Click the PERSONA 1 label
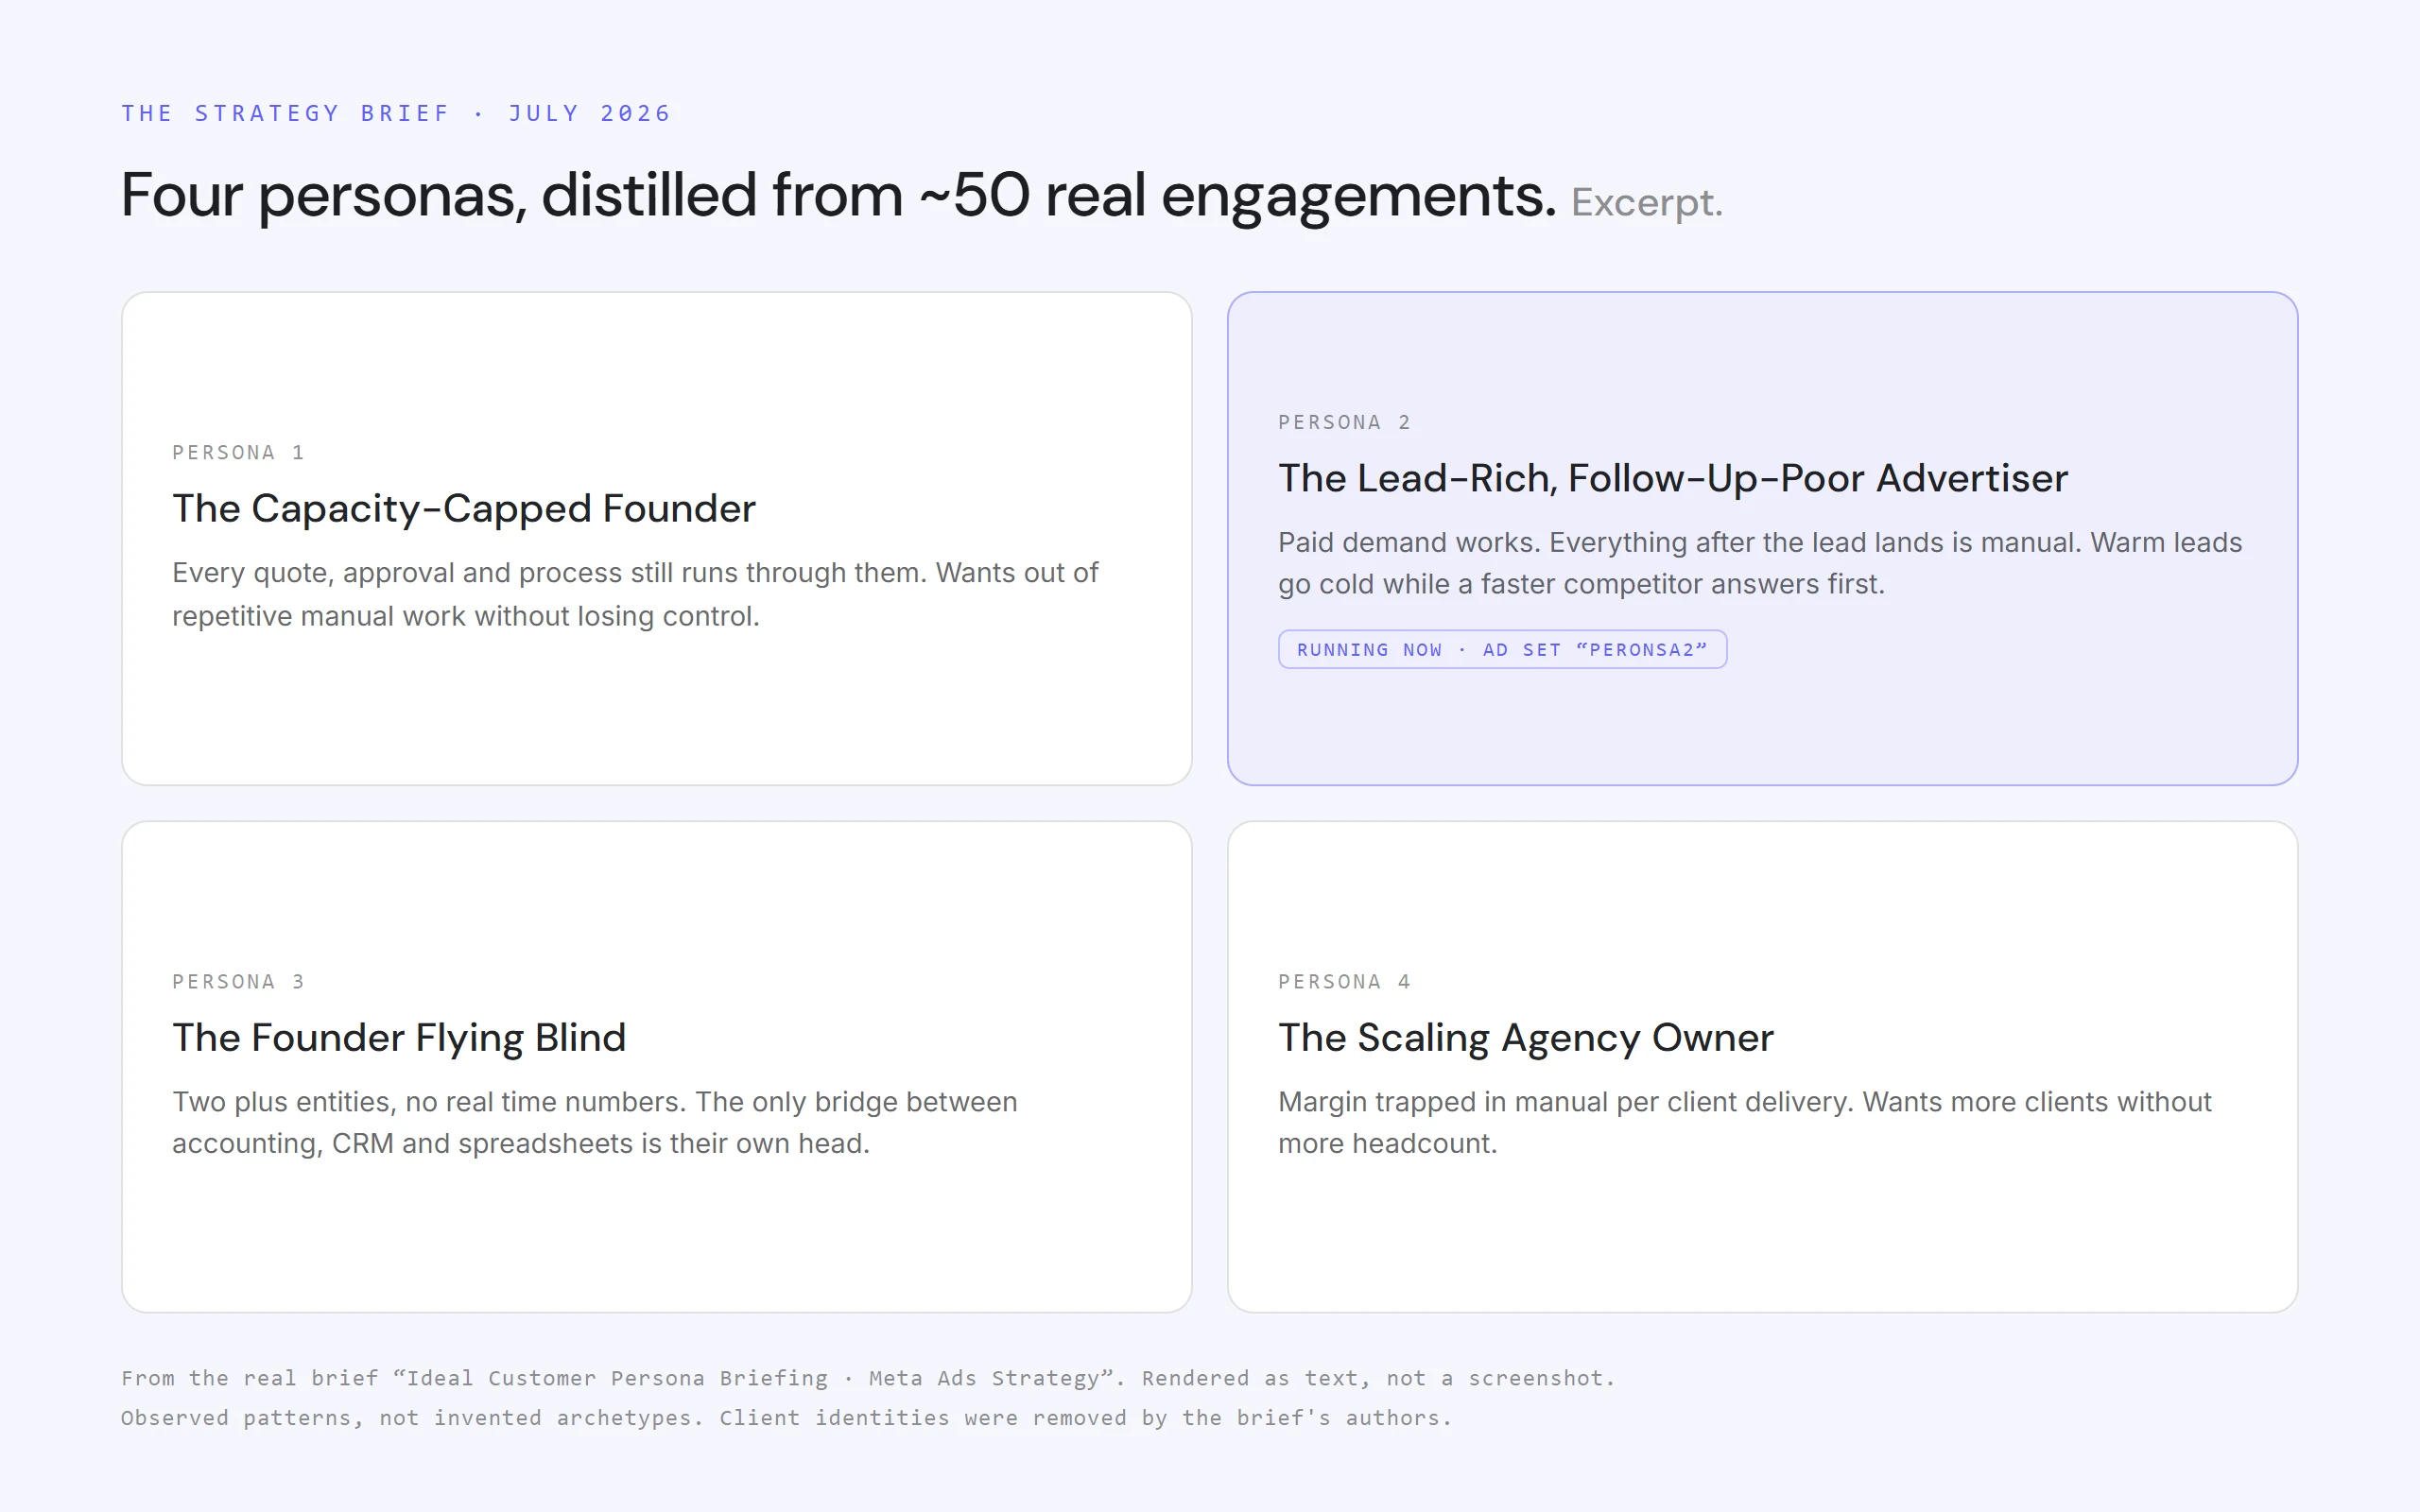2420x1512 pixels. click(238, 453)
